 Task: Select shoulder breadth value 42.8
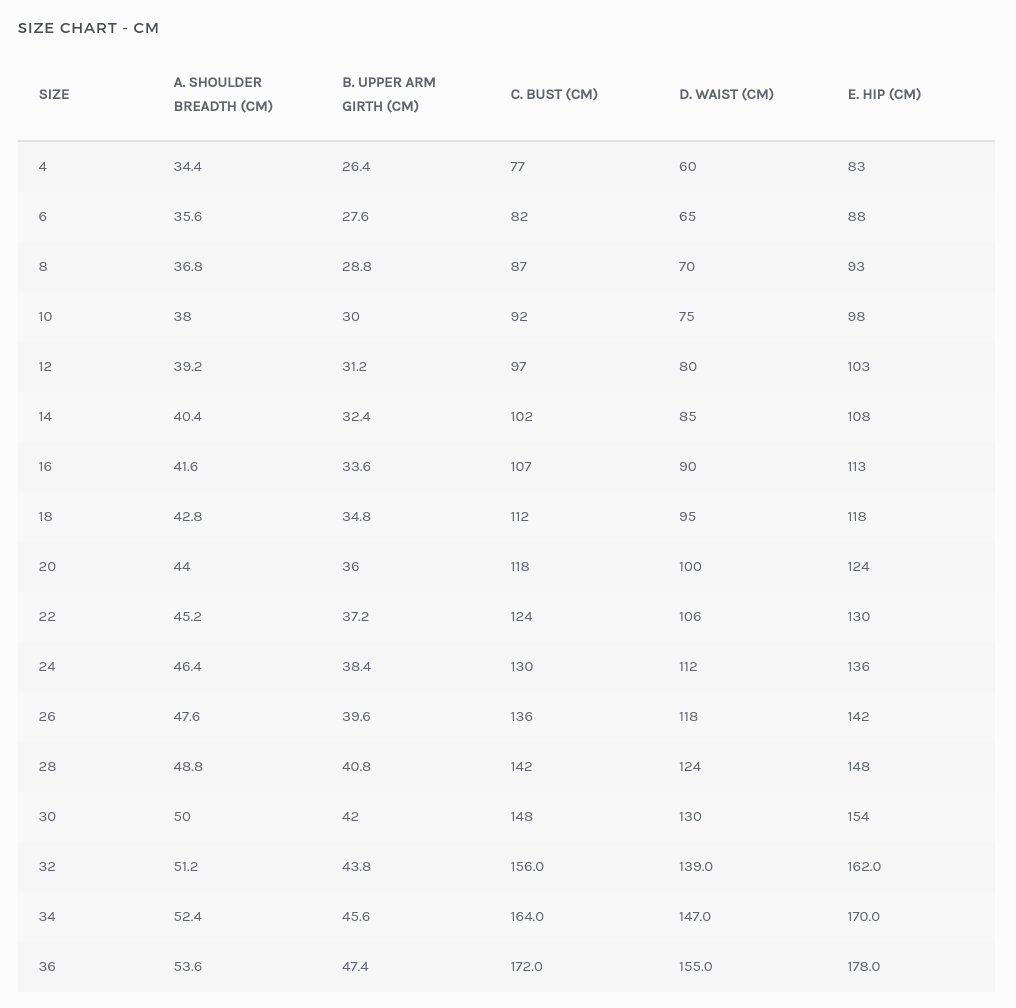(x=188, y=516)
